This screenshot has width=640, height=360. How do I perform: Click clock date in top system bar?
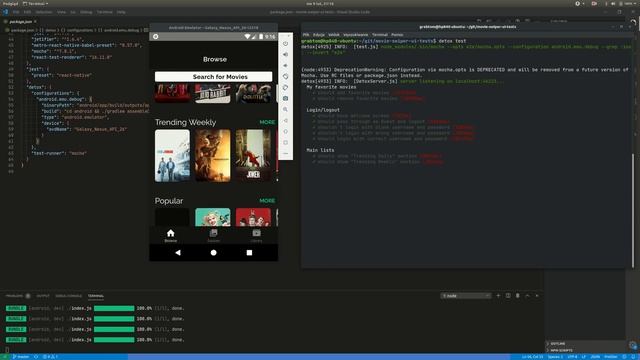click(320, 4)
